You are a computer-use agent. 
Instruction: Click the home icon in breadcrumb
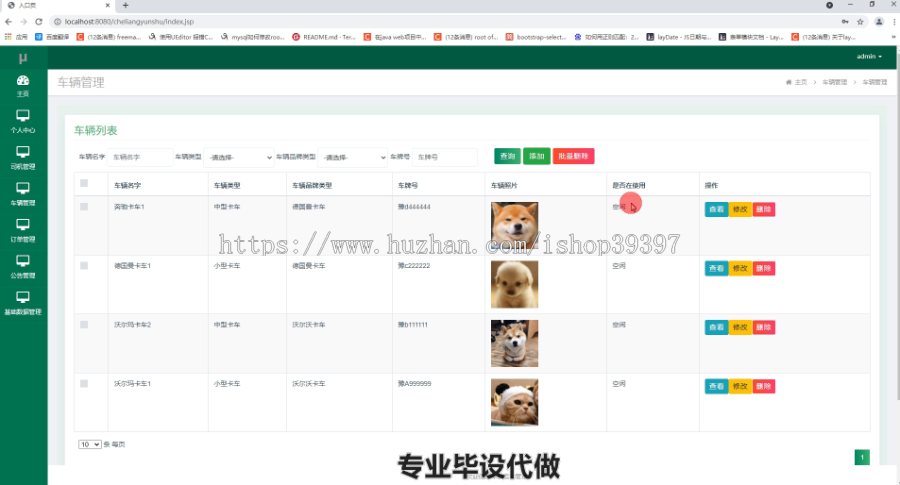click(x=789, y=82)
